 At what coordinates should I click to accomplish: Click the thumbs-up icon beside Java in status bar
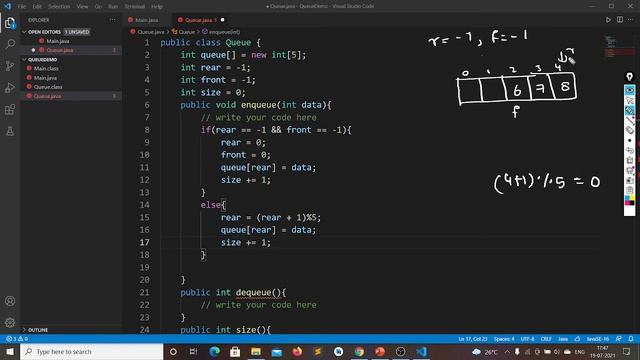[577, 339]
